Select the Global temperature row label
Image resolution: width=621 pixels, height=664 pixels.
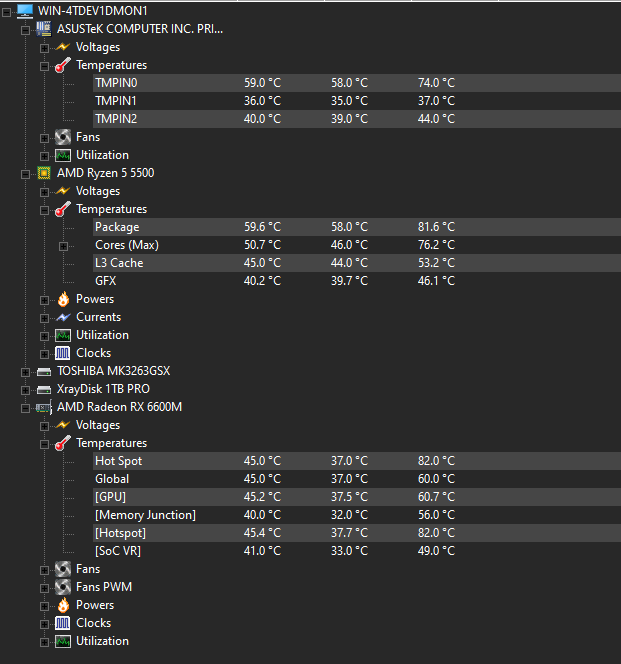(x=112, y=479)
